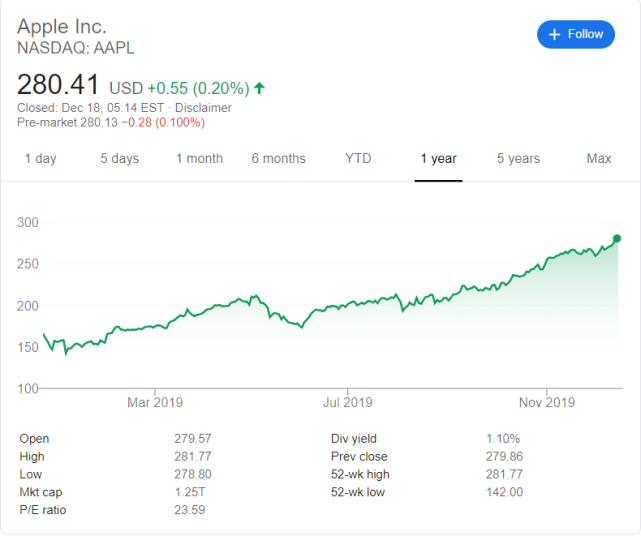Click the 52-wk low value 142.00
641x536 pixels.
point(504,492)
